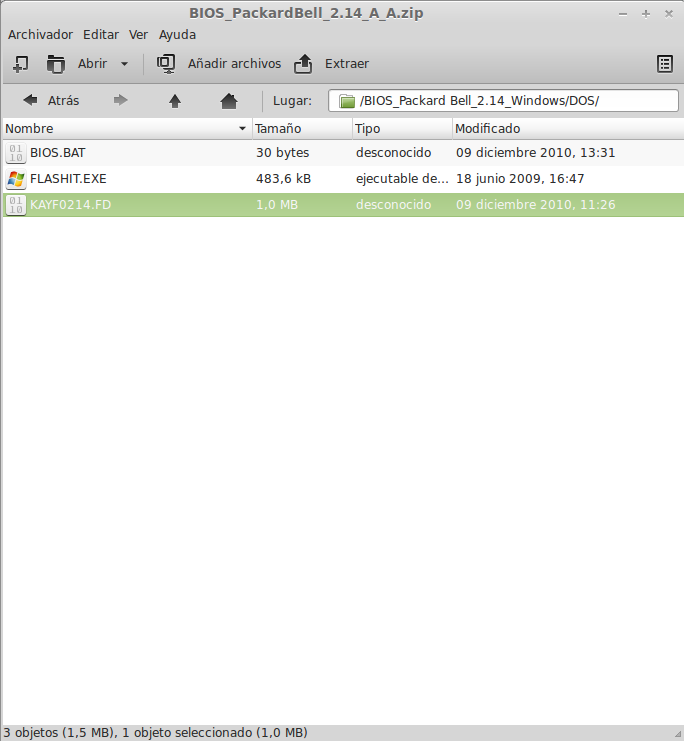Image resolution: width=684 pixels, height=741 pixels.
Task: Click the 30 bytes size cell
Action: [x=283, y=153]
